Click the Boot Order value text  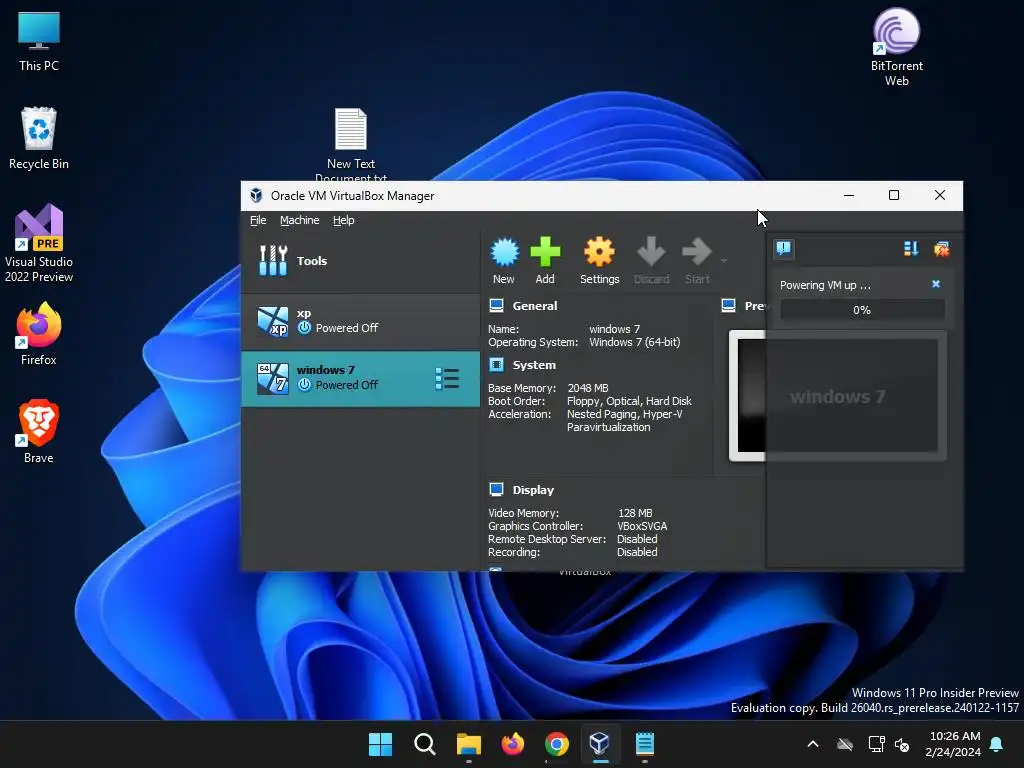629,401
